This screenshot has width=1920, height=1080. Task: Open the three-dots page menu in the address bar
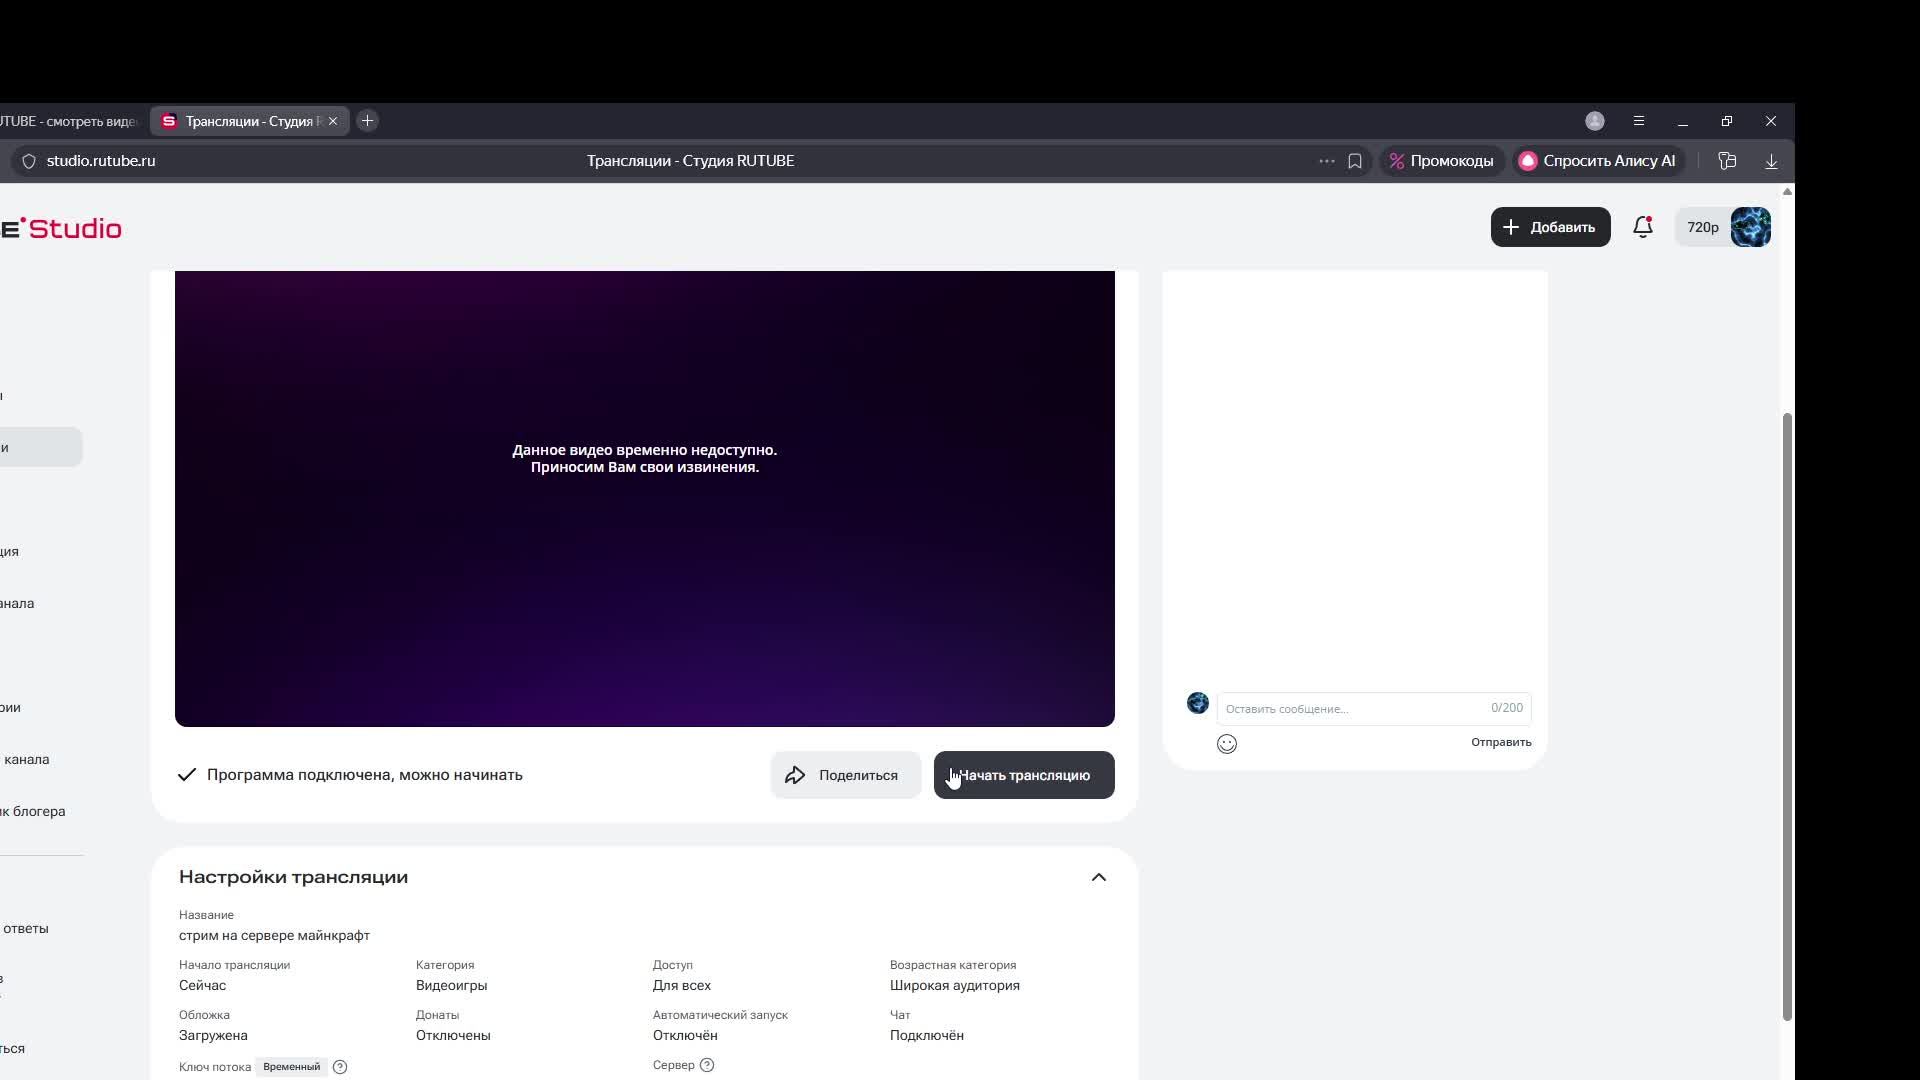coord(1326,161)
